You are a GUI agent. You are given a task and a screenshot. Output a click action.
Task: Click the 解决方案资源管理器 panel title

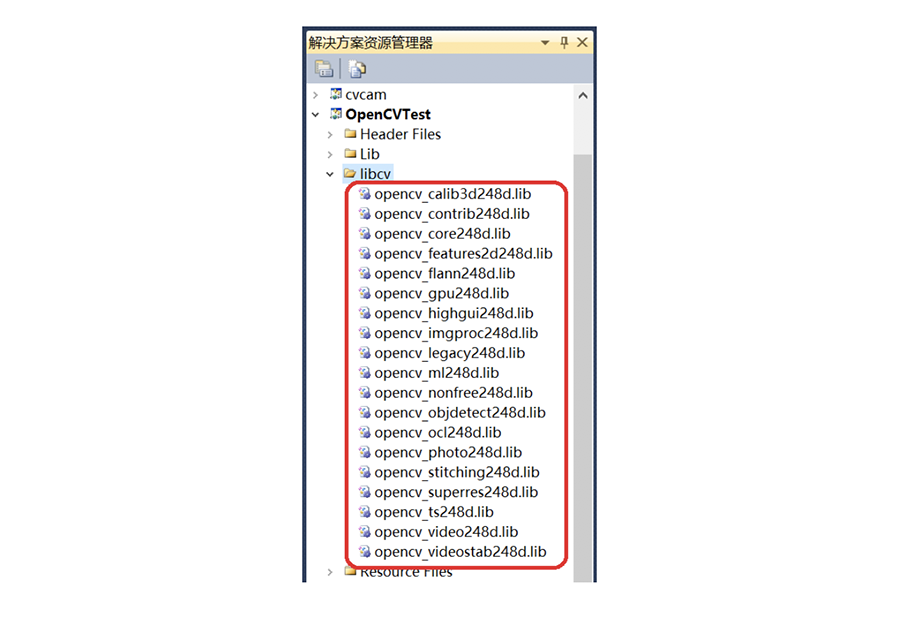coord(371,42)
